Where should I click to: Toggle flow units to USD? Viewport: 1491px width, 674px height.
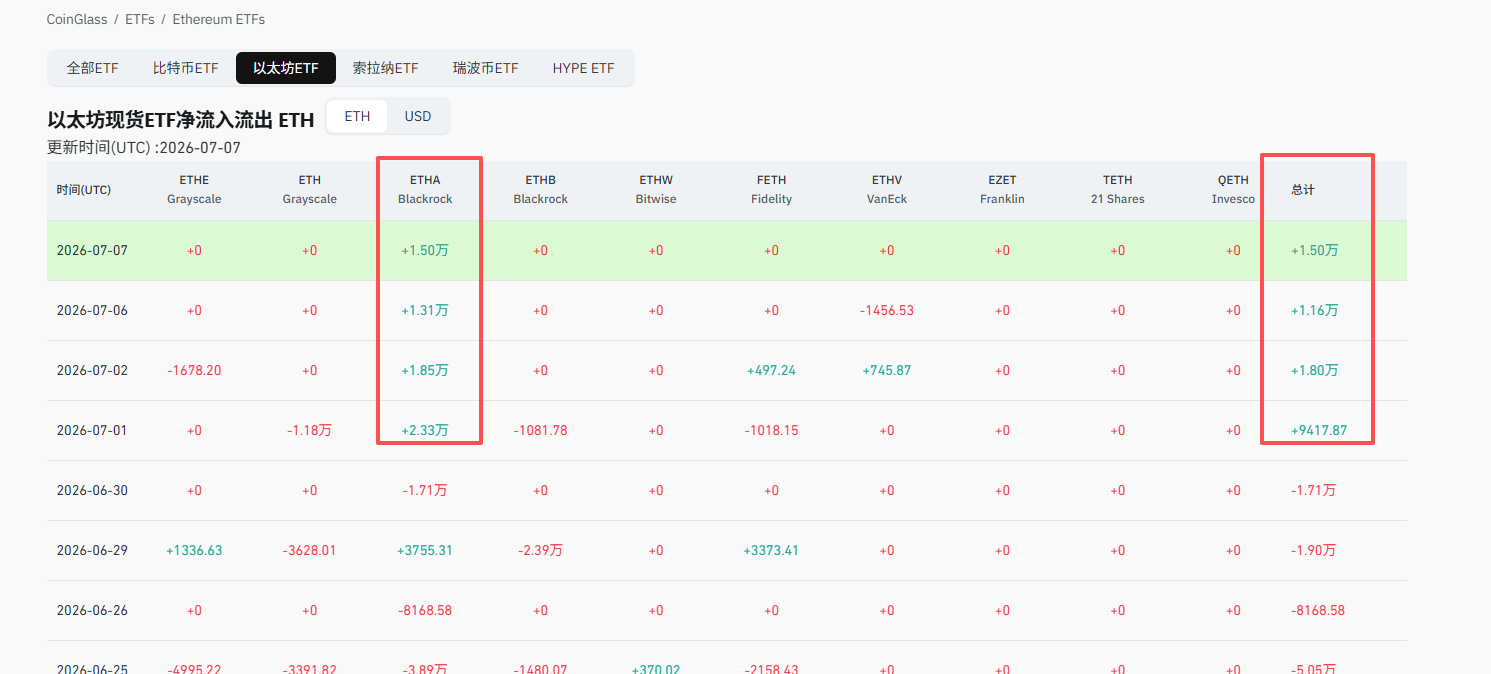click(x=418, y=116)
